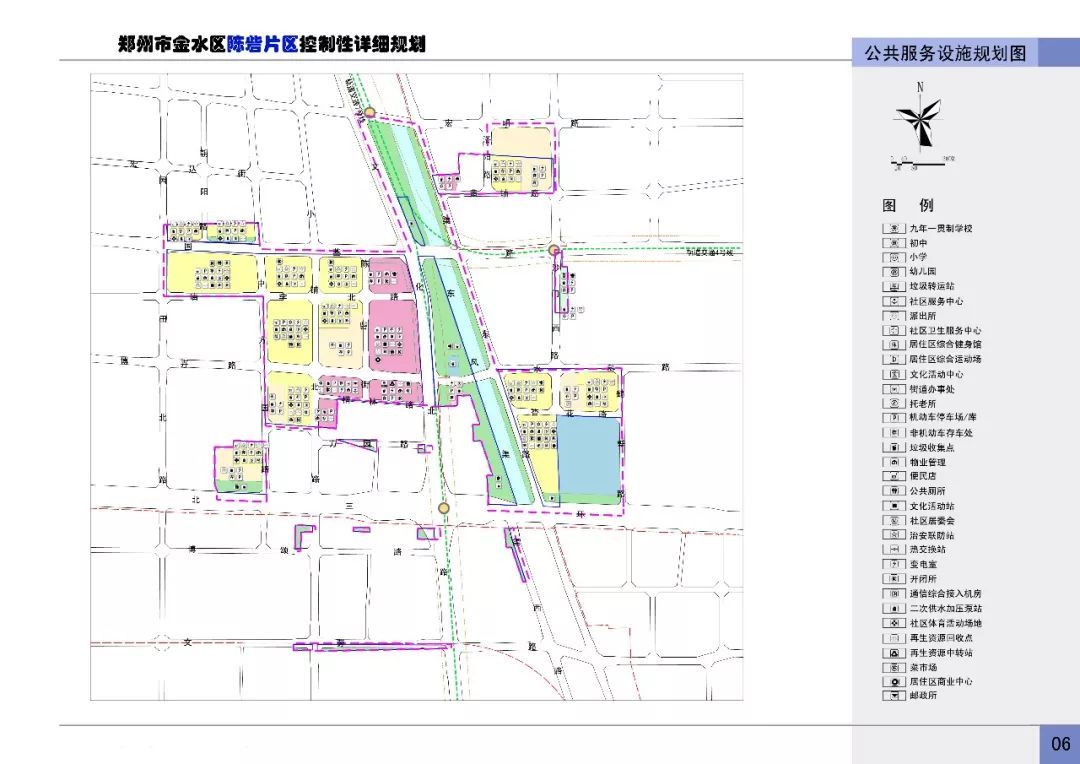This screenshot has height=764, width=1080.
Task: Select the 治安联防站 legend symbol
Action: pyautogui.click(x=894, y=535)
